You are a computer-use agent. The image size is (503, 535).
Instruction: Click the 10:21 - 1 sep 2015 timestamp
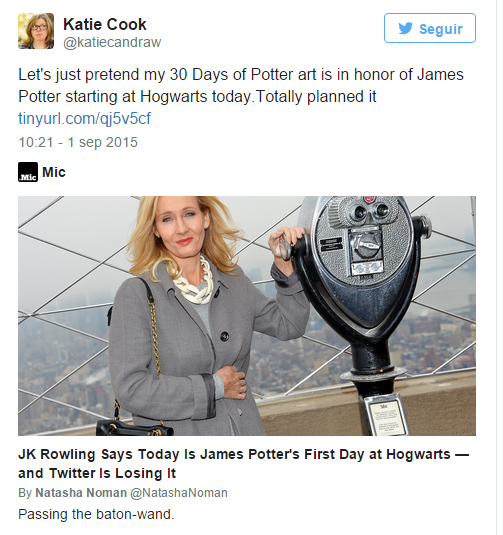click(78, 142)
